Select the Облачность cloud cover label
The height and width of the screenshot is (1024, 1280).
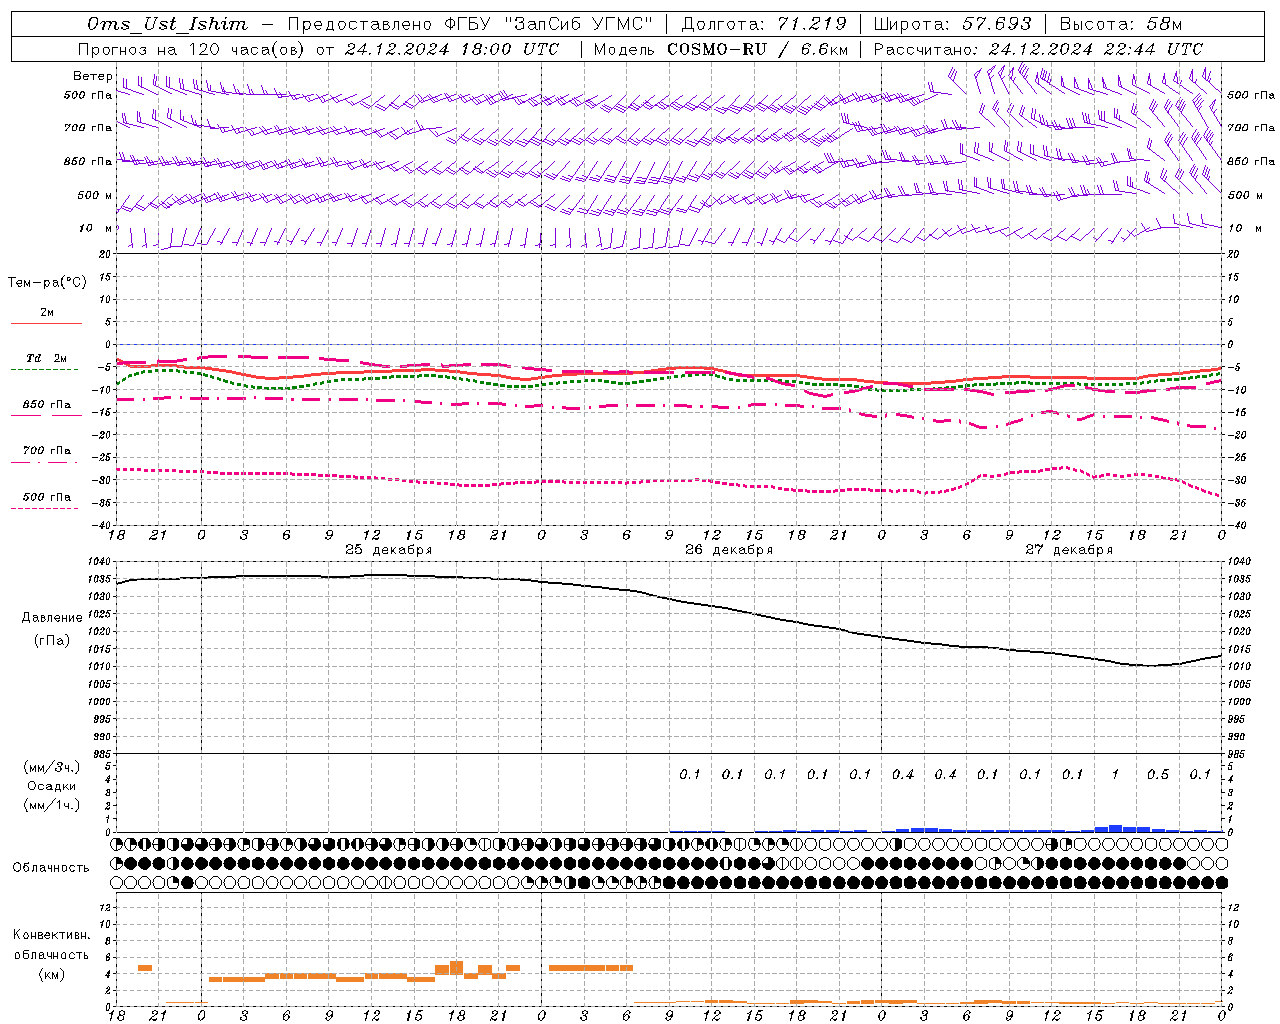tap(51, 867)
